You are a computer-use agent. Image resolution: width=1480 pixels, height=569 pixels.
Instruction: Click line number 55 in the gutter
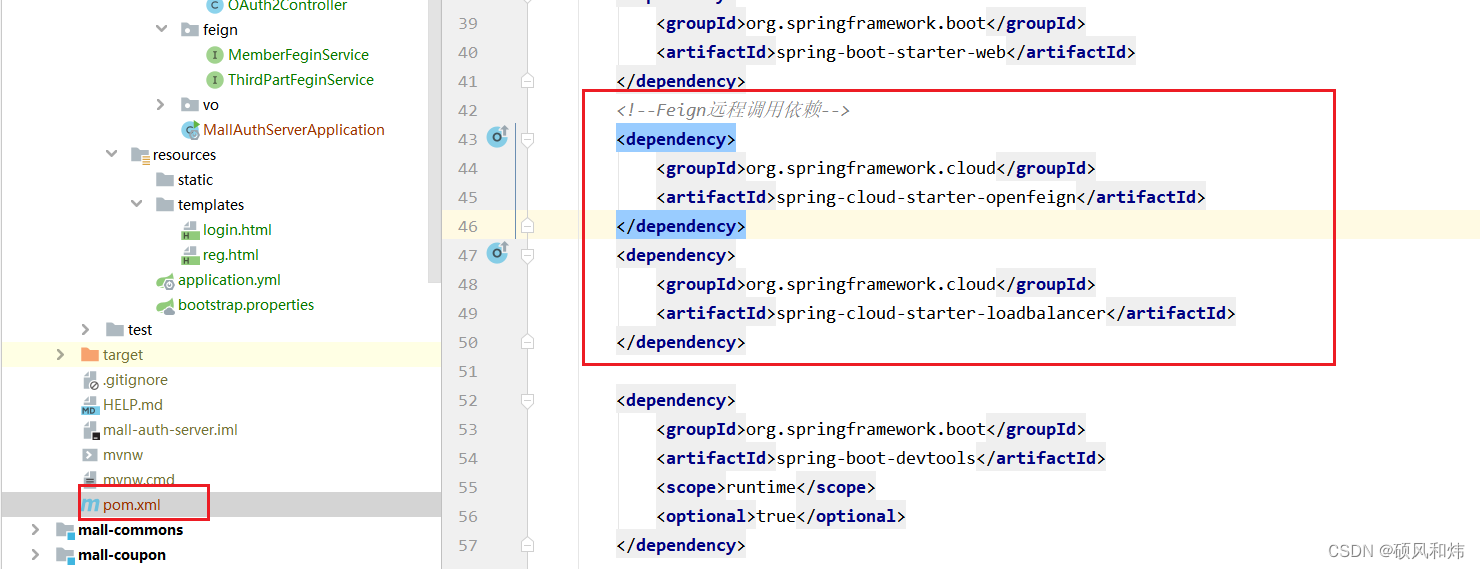coord(467,487)
